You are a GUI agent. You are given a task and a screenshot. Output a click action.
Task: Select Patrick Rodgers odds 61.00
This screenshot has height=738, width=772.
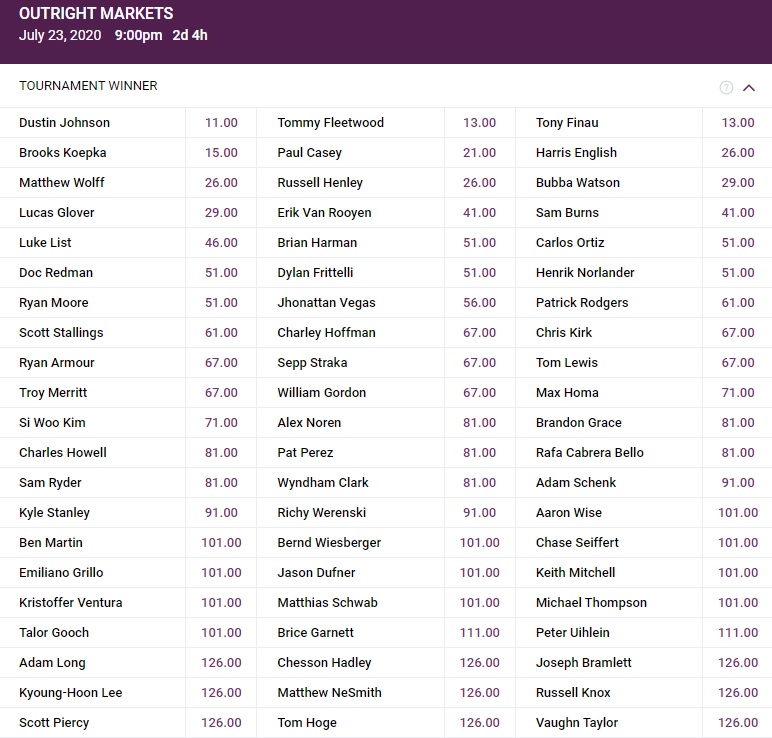click(x=738, y=303)
